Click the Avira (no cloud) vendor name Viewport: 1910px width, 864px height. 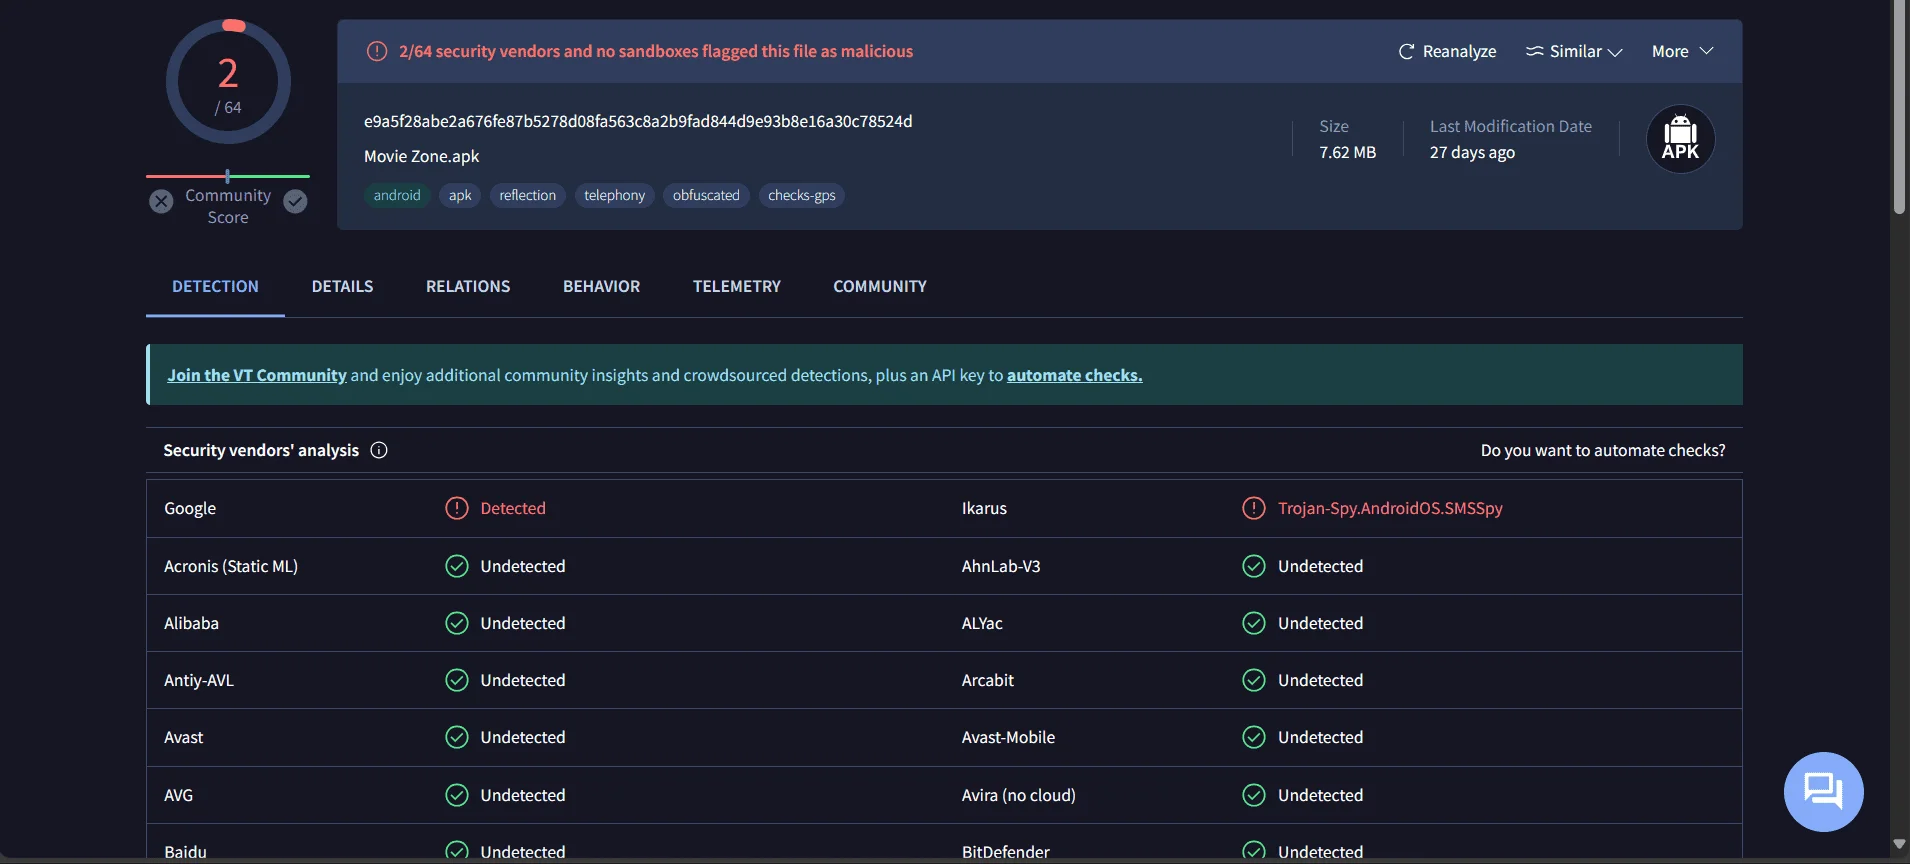(x=1019, y=795)
